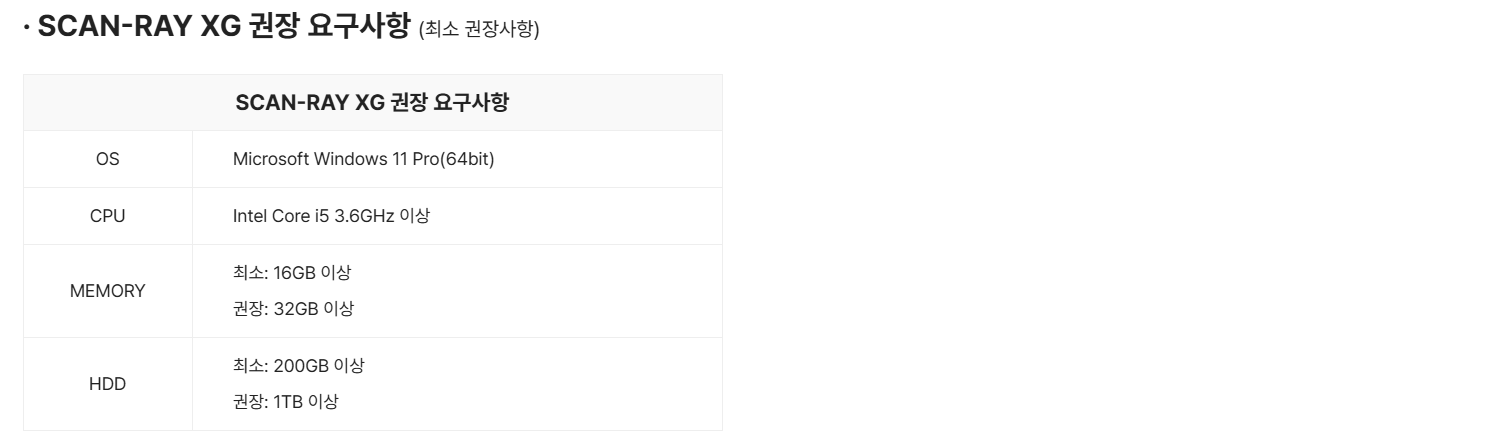Viewport: 1497px width, 444px height.
Task: Select the MEMORY row label
Action: pos(108,291)
